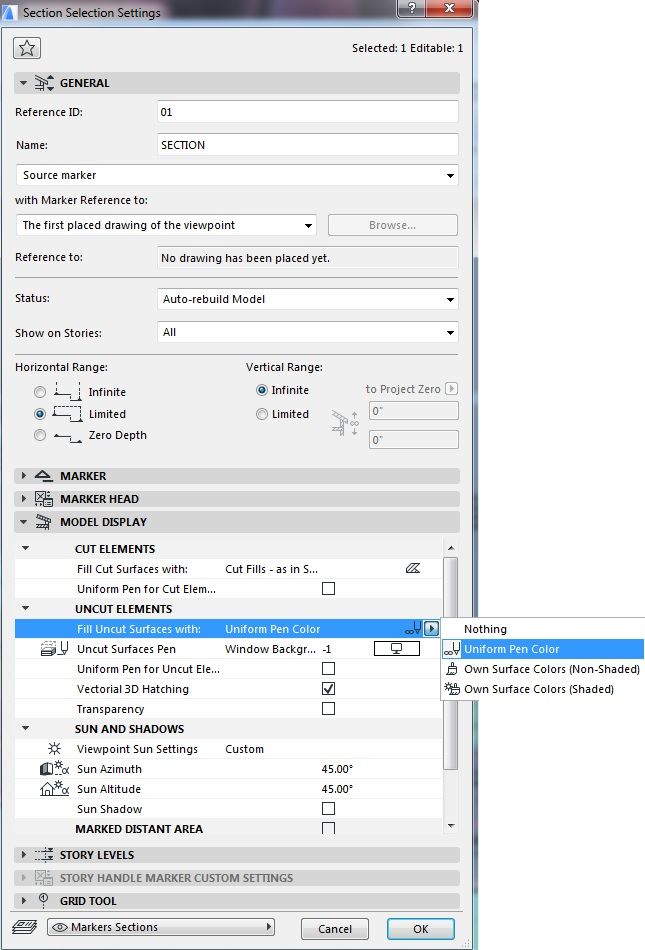Click the Infinite horizontal range diagram icon
645x950 pixels.
coord(67,392)
